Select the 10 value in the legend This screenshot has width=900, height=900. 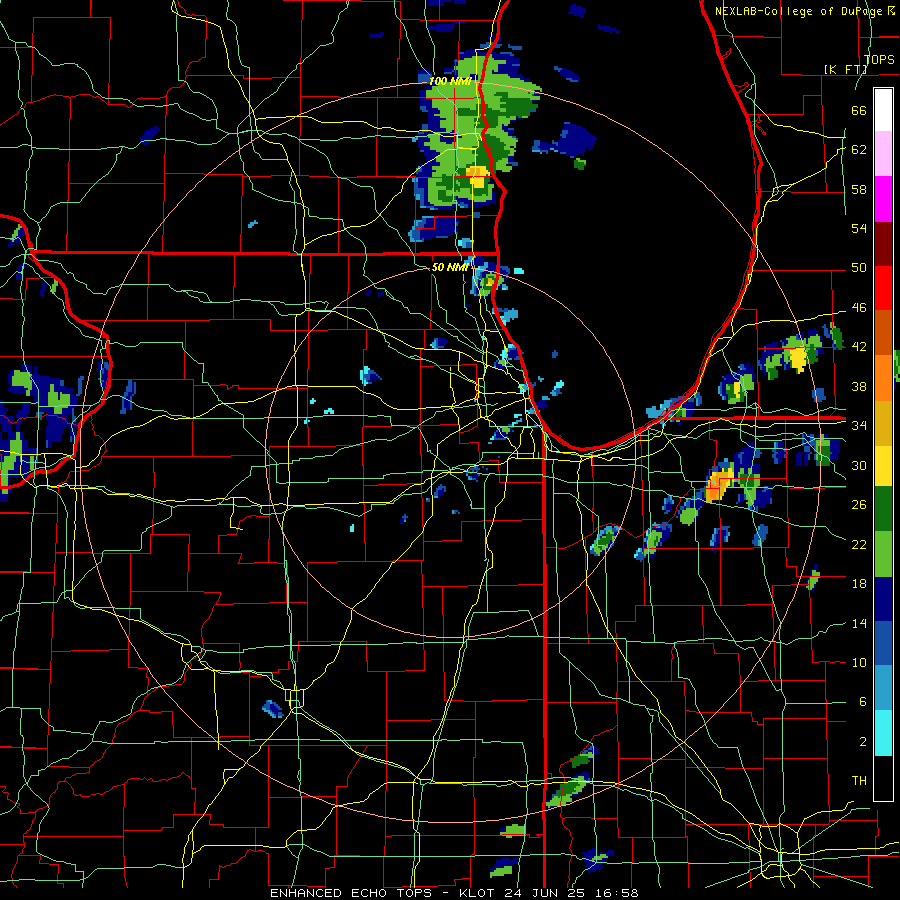(859, 662)
